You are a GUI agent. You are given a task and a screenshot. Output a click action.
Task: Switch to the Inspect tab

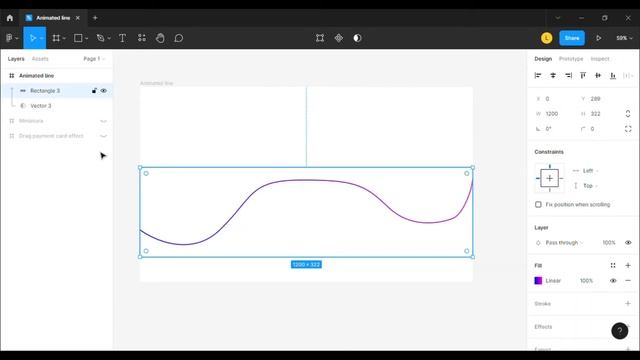pyautogui.click(x=600, y=59)
